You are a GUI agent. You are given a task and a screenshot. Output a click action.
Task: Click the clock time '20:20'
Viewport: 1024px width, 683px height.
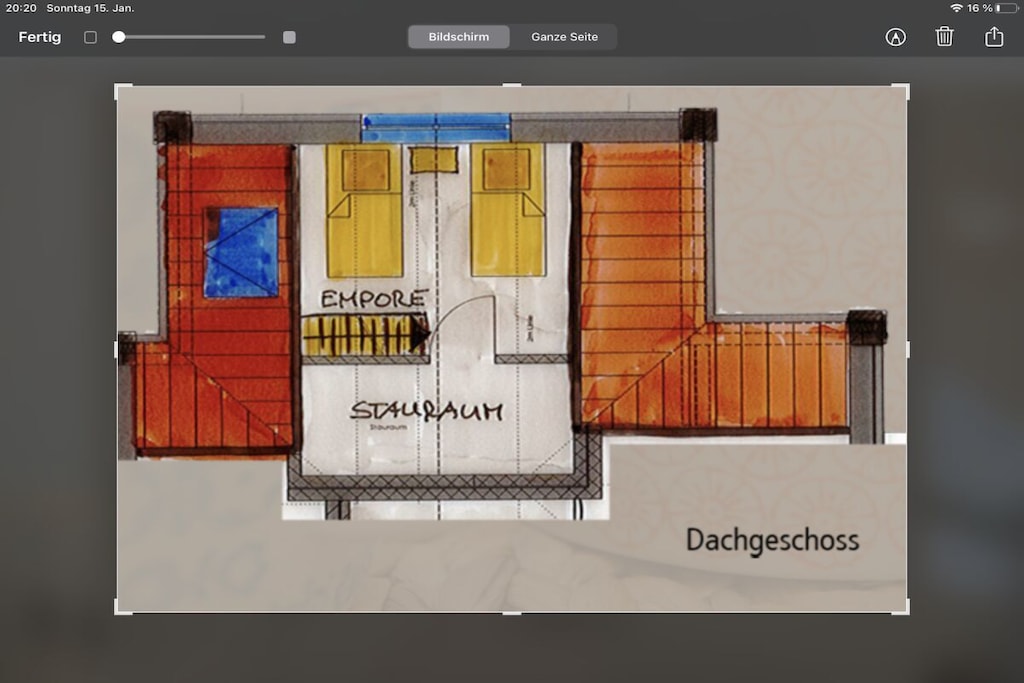coord(21,8)
